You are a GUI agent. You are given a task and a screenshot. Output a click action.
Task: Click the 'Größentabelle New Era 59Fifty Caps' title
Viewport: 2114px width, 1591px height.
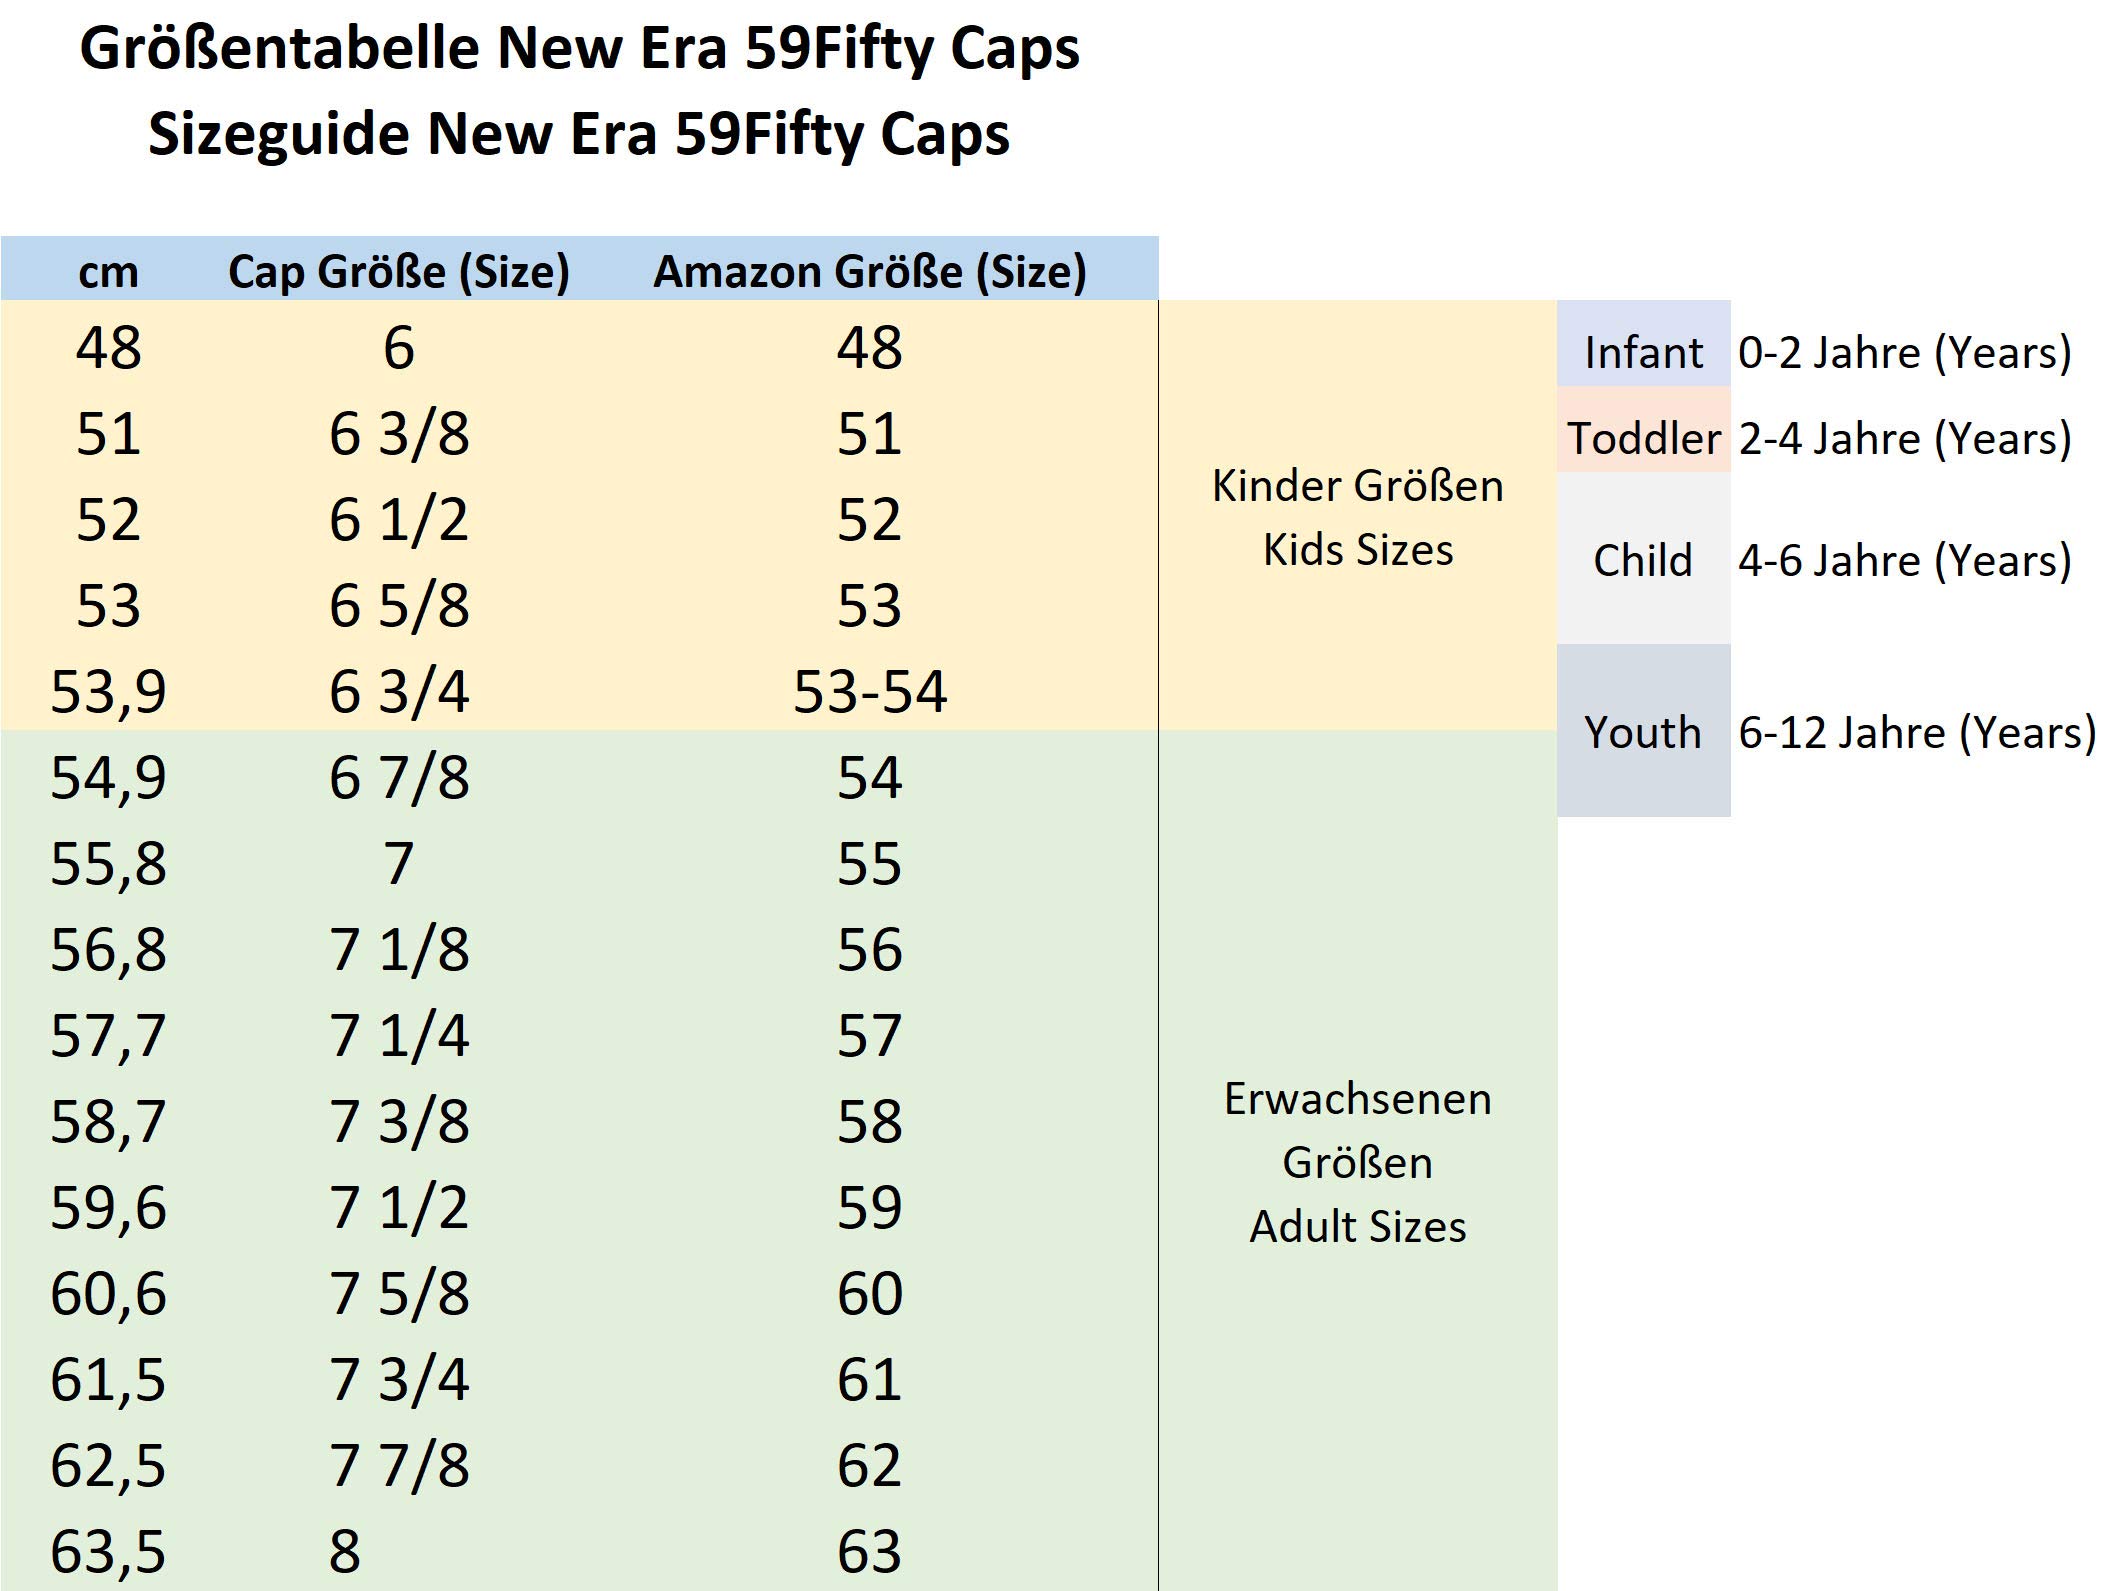tap(579, 48)
